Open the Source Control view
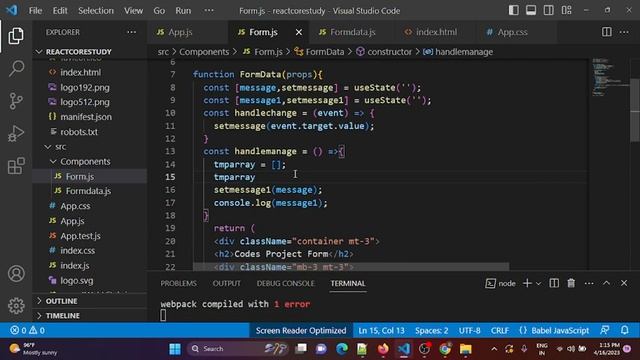This screenshot has width=640, height=360. point(16,101)
